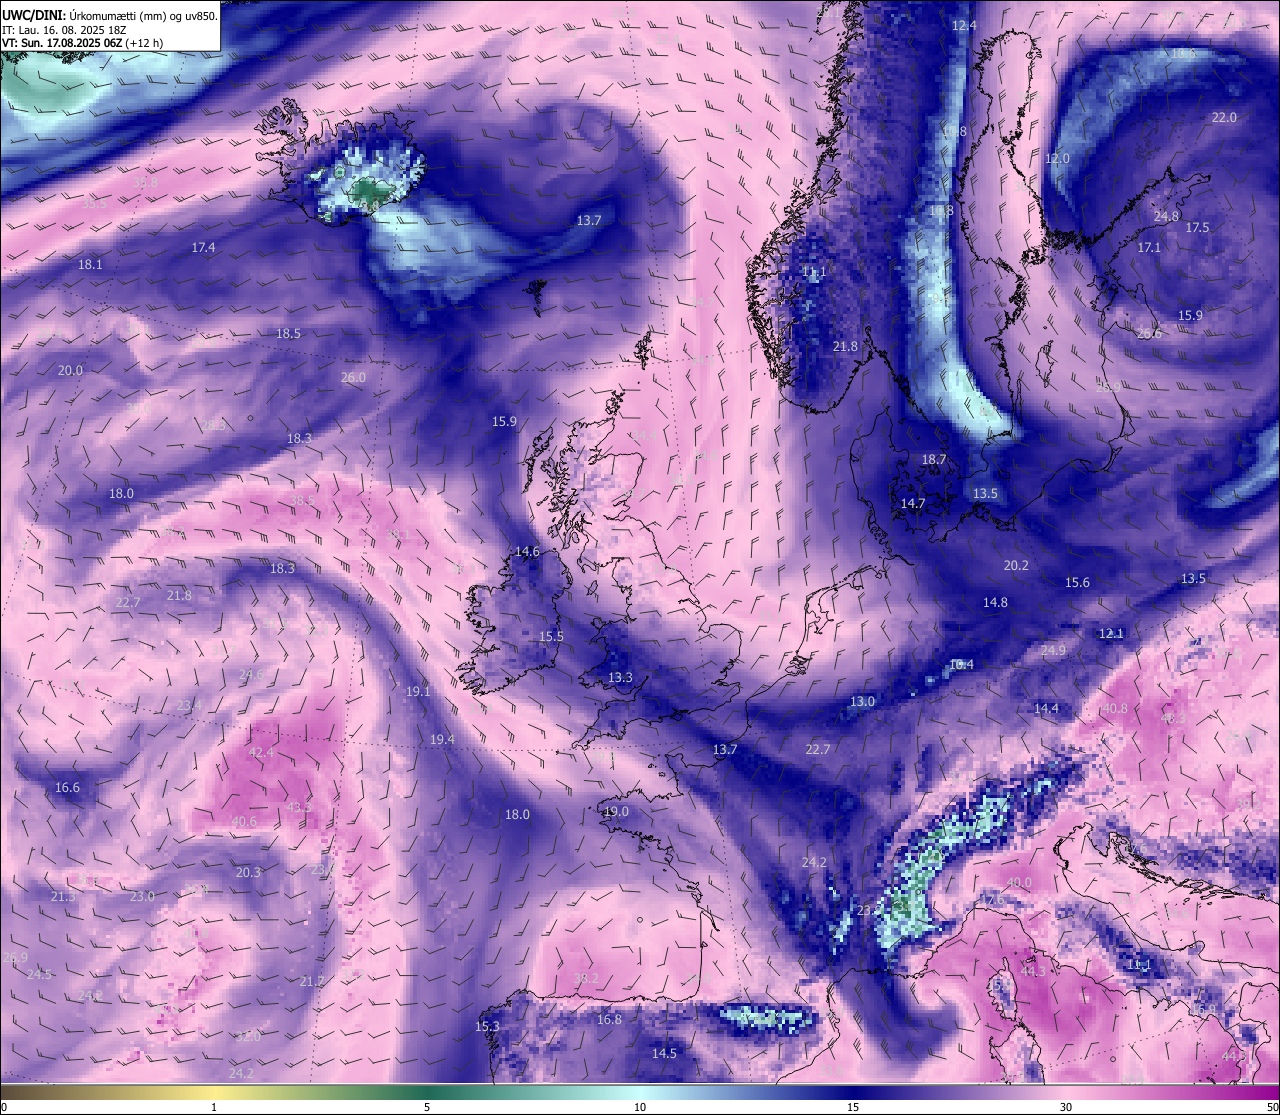The width and height of the screenshot is (1280, 1115).
Task: Click the 17.1 value near Finland
Action: (x=1149, y=247)
